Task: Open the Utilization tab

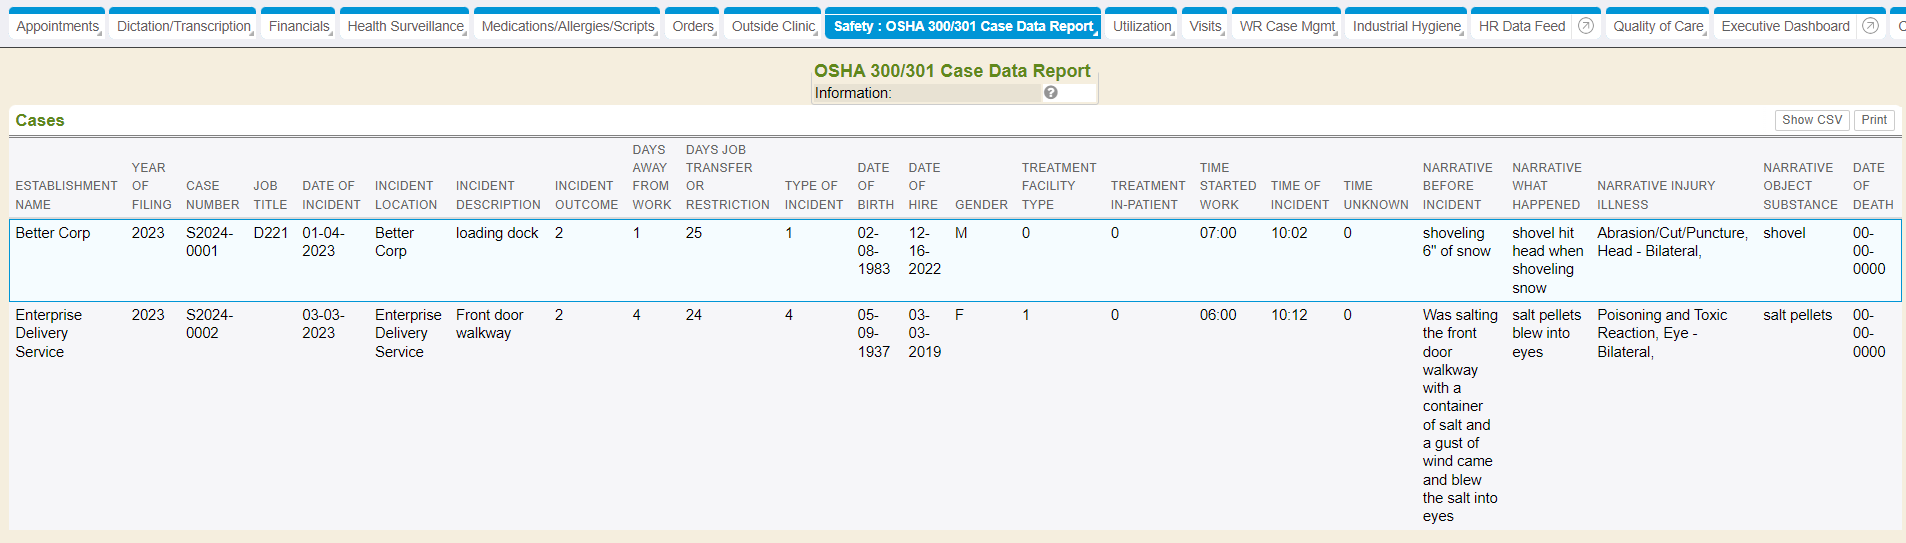Action: [x=1141, y=26]
